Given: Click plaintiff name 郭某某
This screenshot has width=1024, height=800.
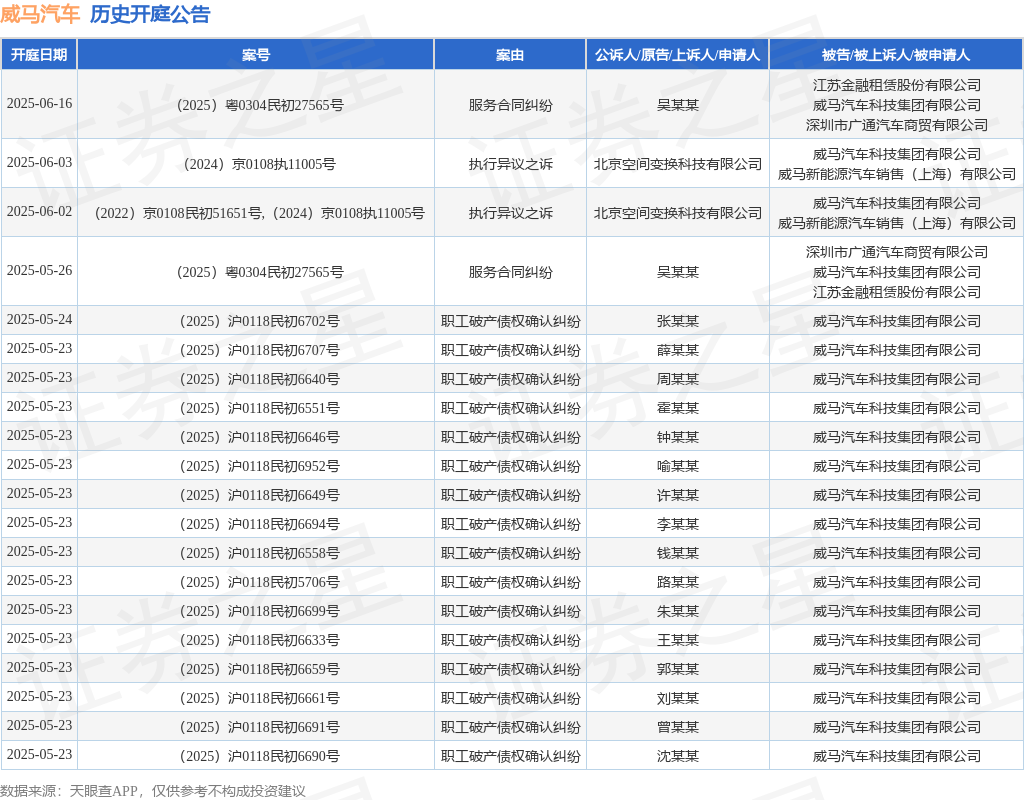Looking at the screenshot, I should tap(678, 669).
